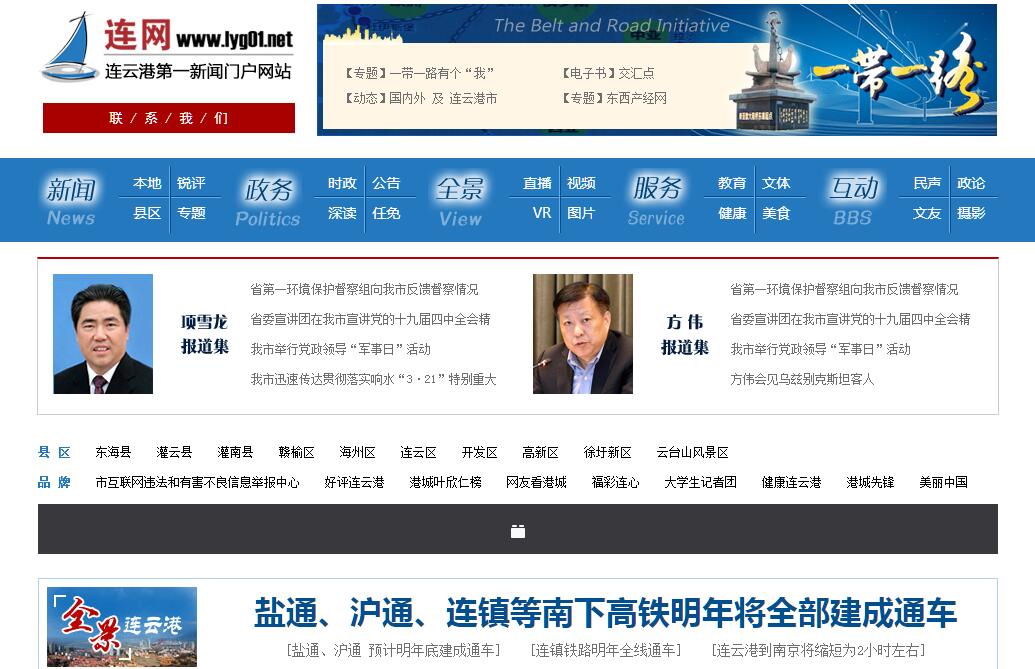
Task: Select VR in the navigation bar
Action: pos(542,213)
